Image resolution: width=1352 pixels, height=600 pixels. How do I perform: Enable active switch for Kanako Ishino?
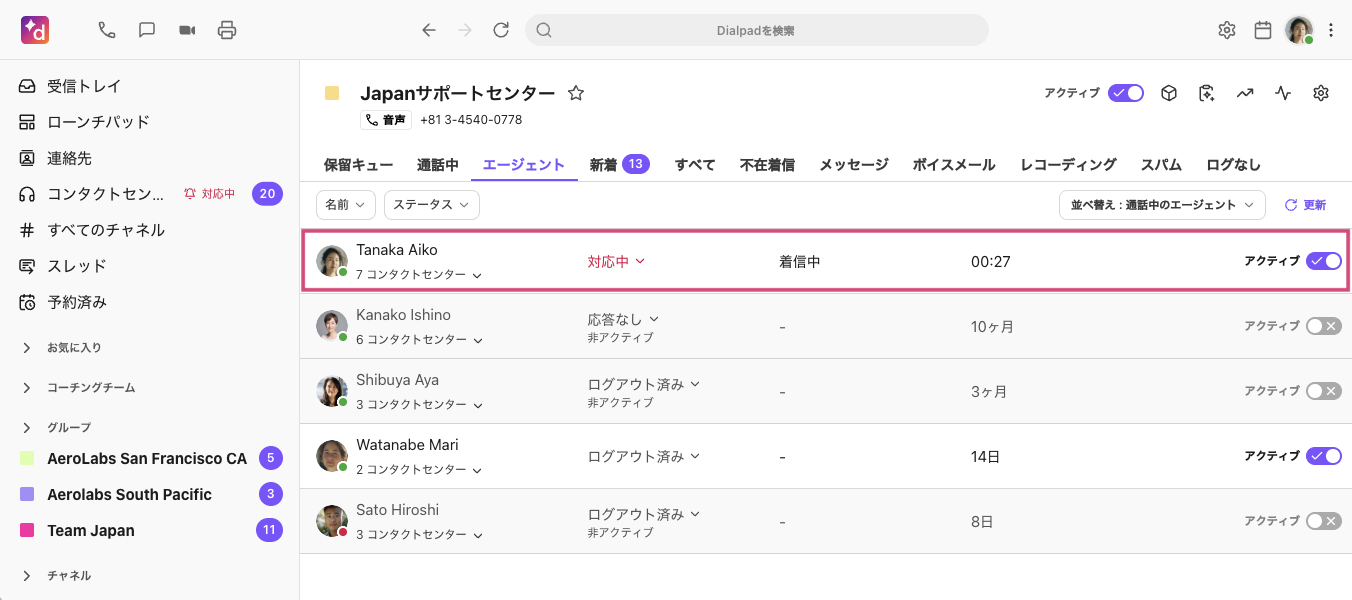tap(1323, 326)
